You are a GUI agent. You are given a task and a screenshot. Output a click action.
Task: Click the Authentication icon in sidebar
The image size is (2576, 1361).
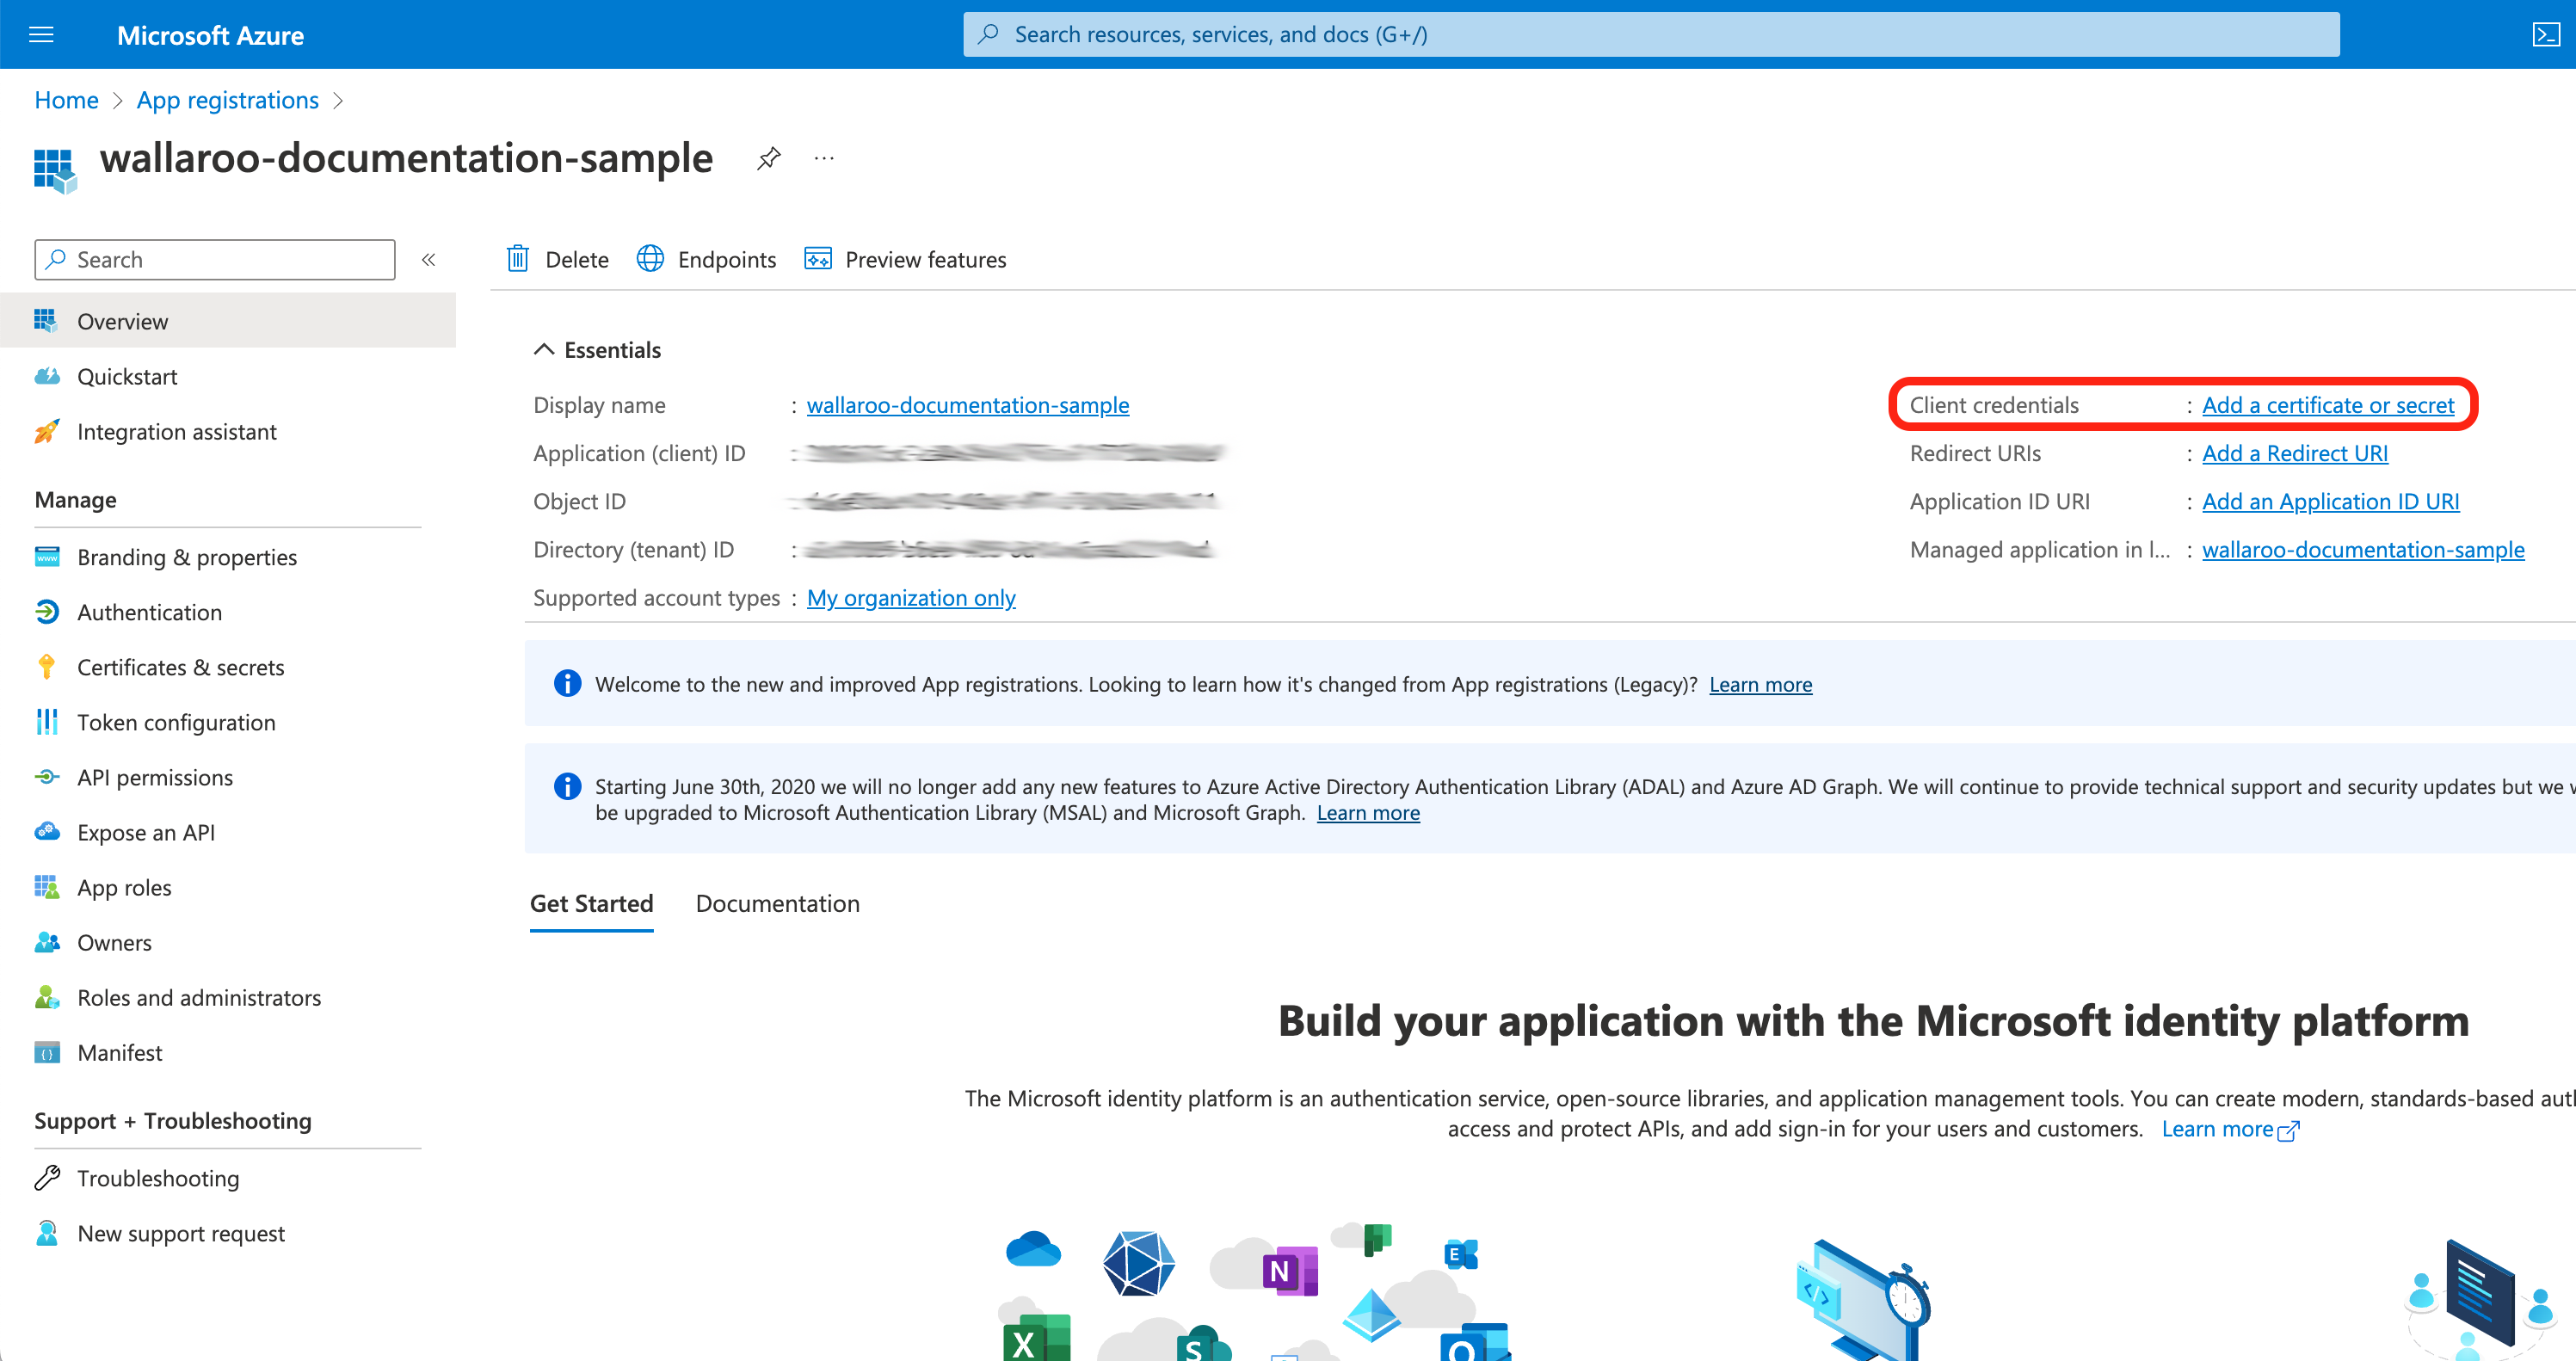click(x=46, y=610)
